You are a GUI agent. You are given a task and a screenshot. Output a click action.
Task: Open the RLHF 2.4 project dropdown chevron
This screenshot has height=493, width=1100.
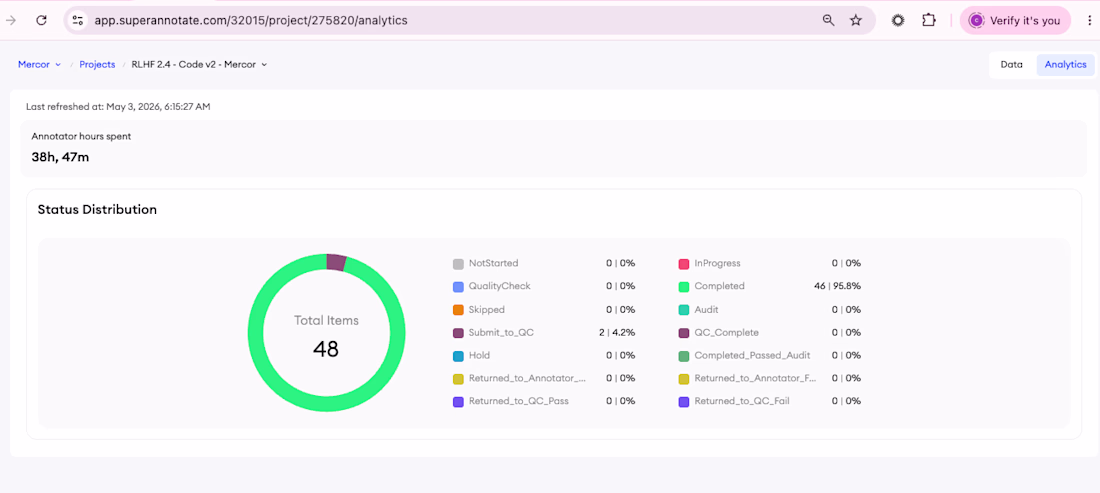[x=264, y=65]
